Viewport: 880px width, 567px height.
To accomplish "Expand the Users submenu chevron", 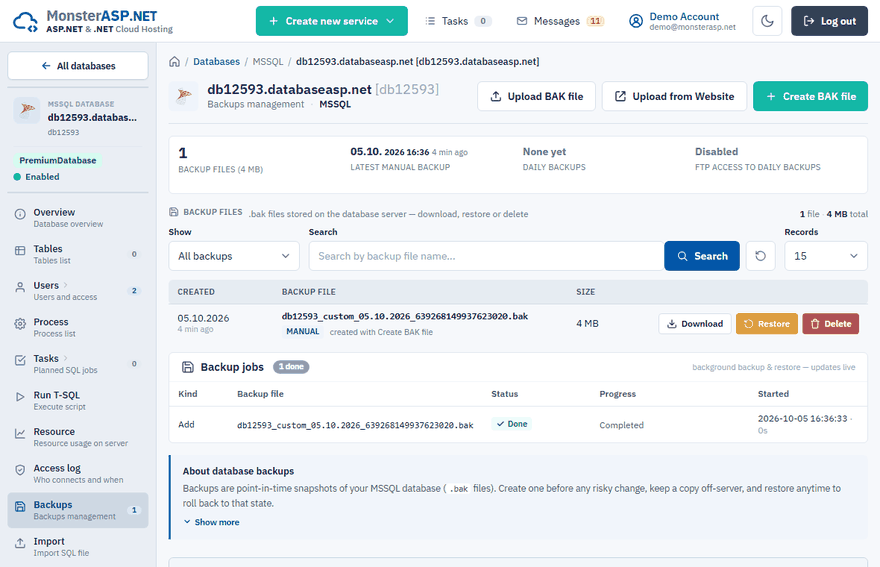I will 65,285.
